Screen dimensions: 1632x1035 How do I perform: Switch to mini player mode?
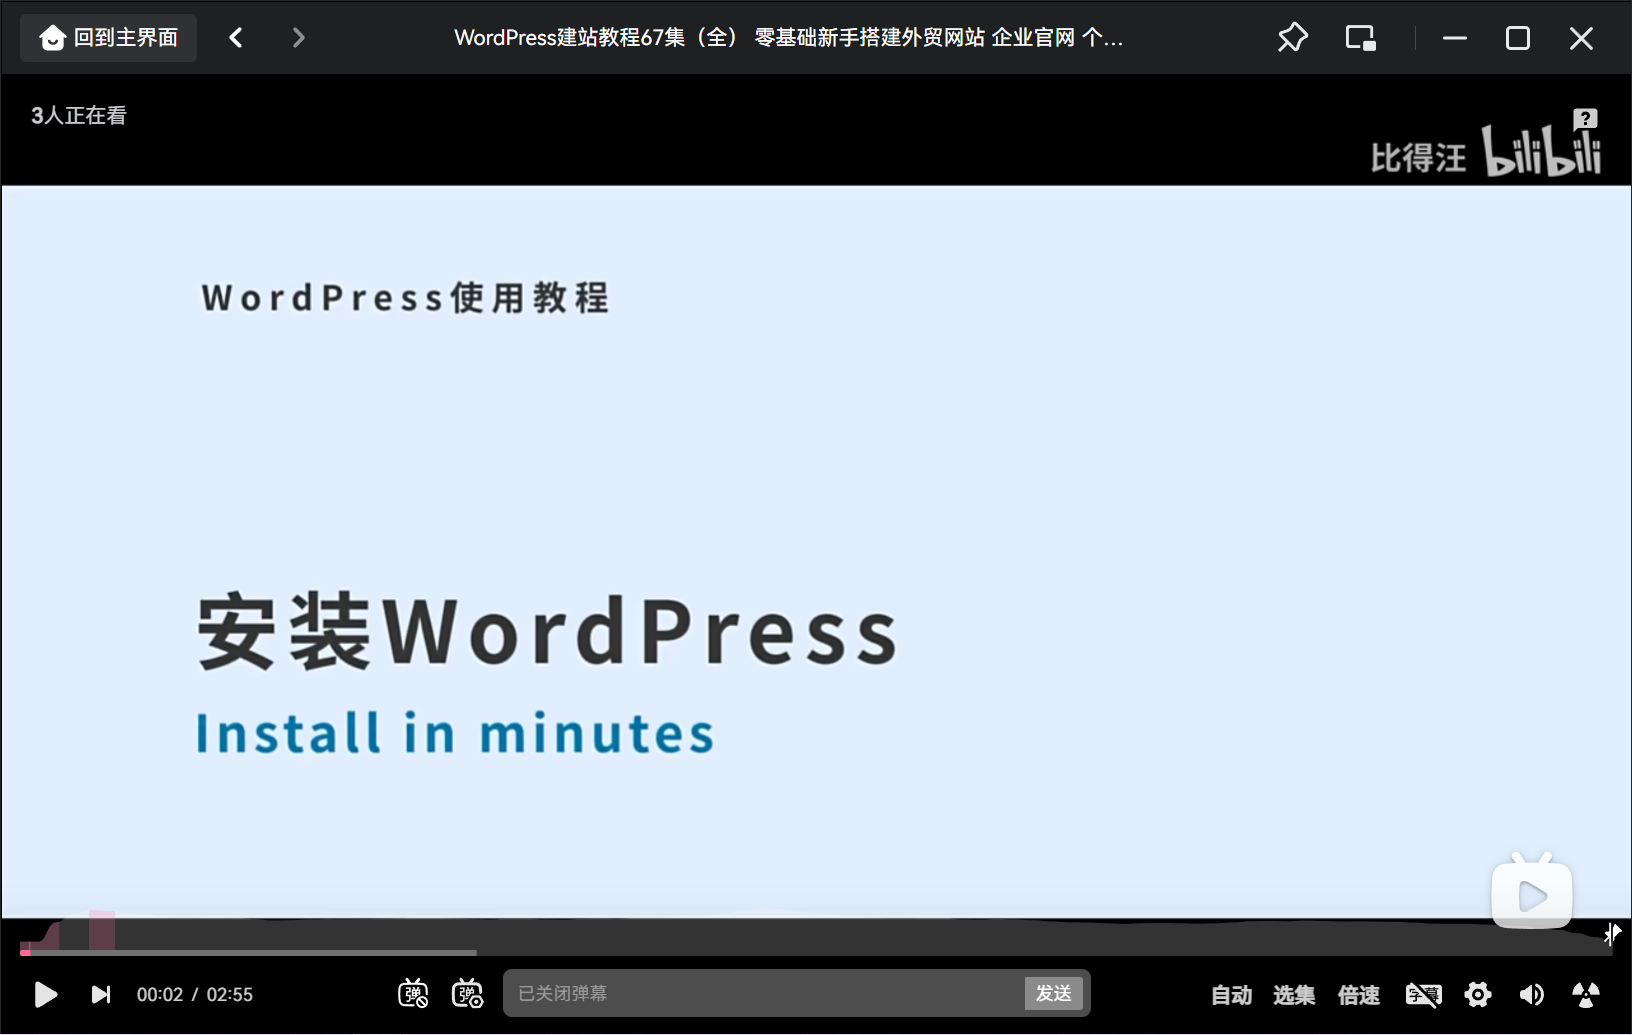pos(1360,38)
